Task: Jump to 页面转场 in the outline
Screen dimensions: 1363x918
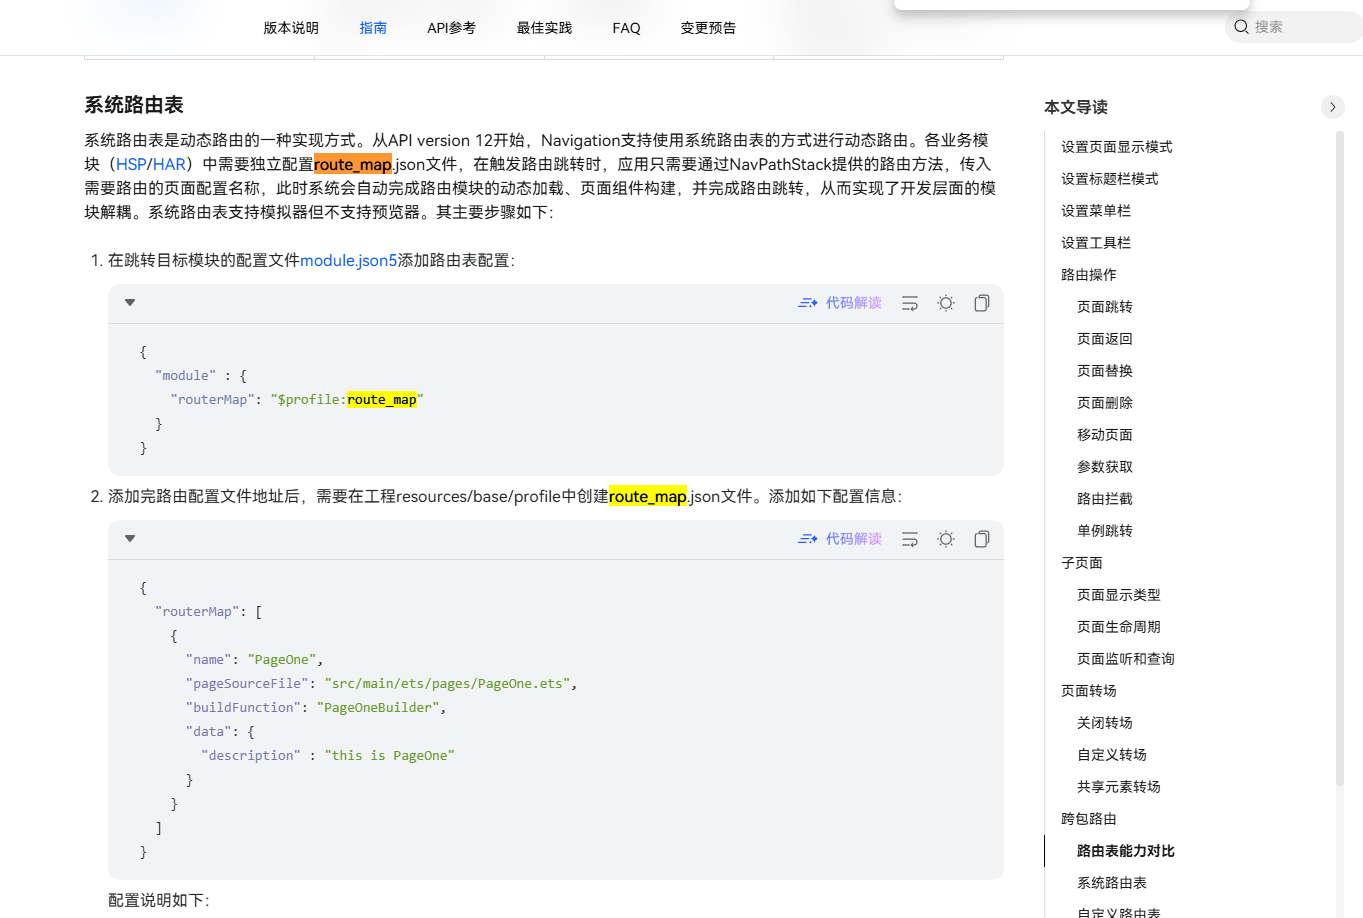Action: coord(1088,691)
